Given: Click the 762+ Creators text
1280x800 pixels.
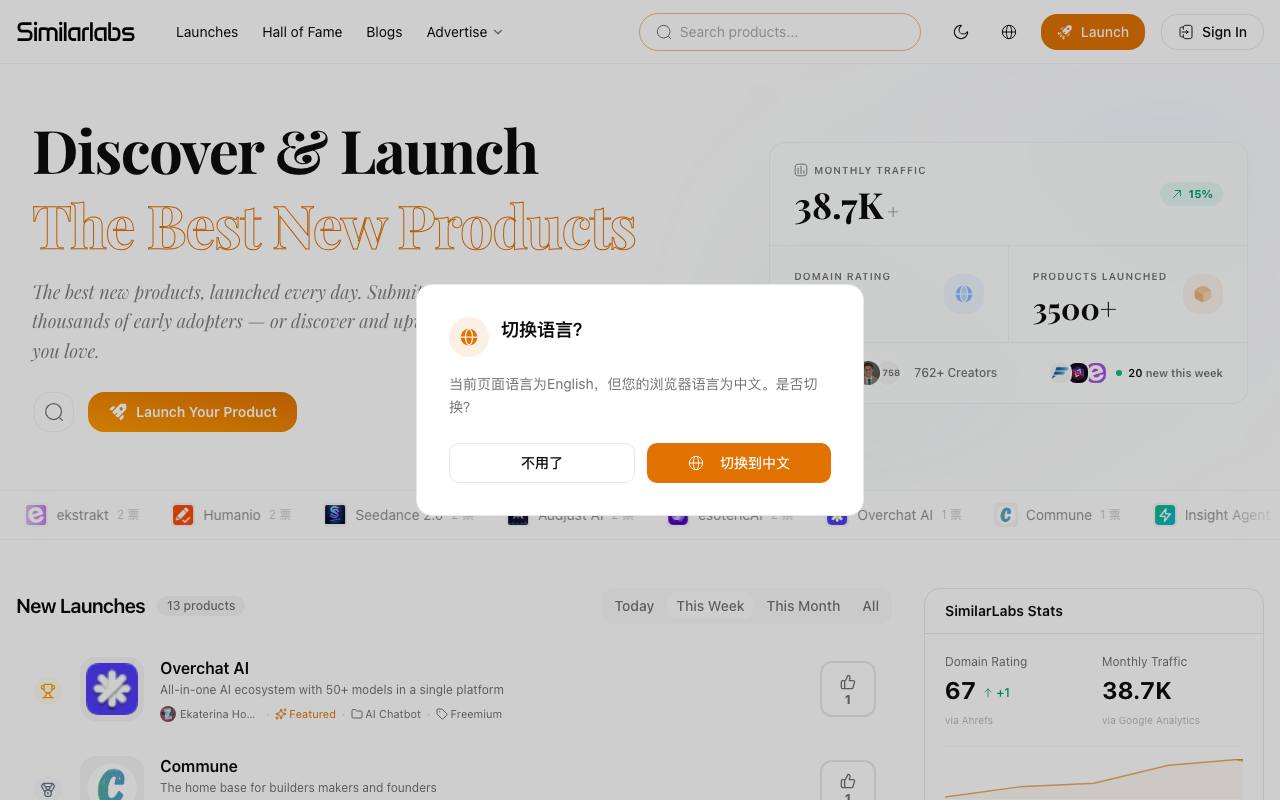Looking at the screenshot, I should (x=955, y=373).
